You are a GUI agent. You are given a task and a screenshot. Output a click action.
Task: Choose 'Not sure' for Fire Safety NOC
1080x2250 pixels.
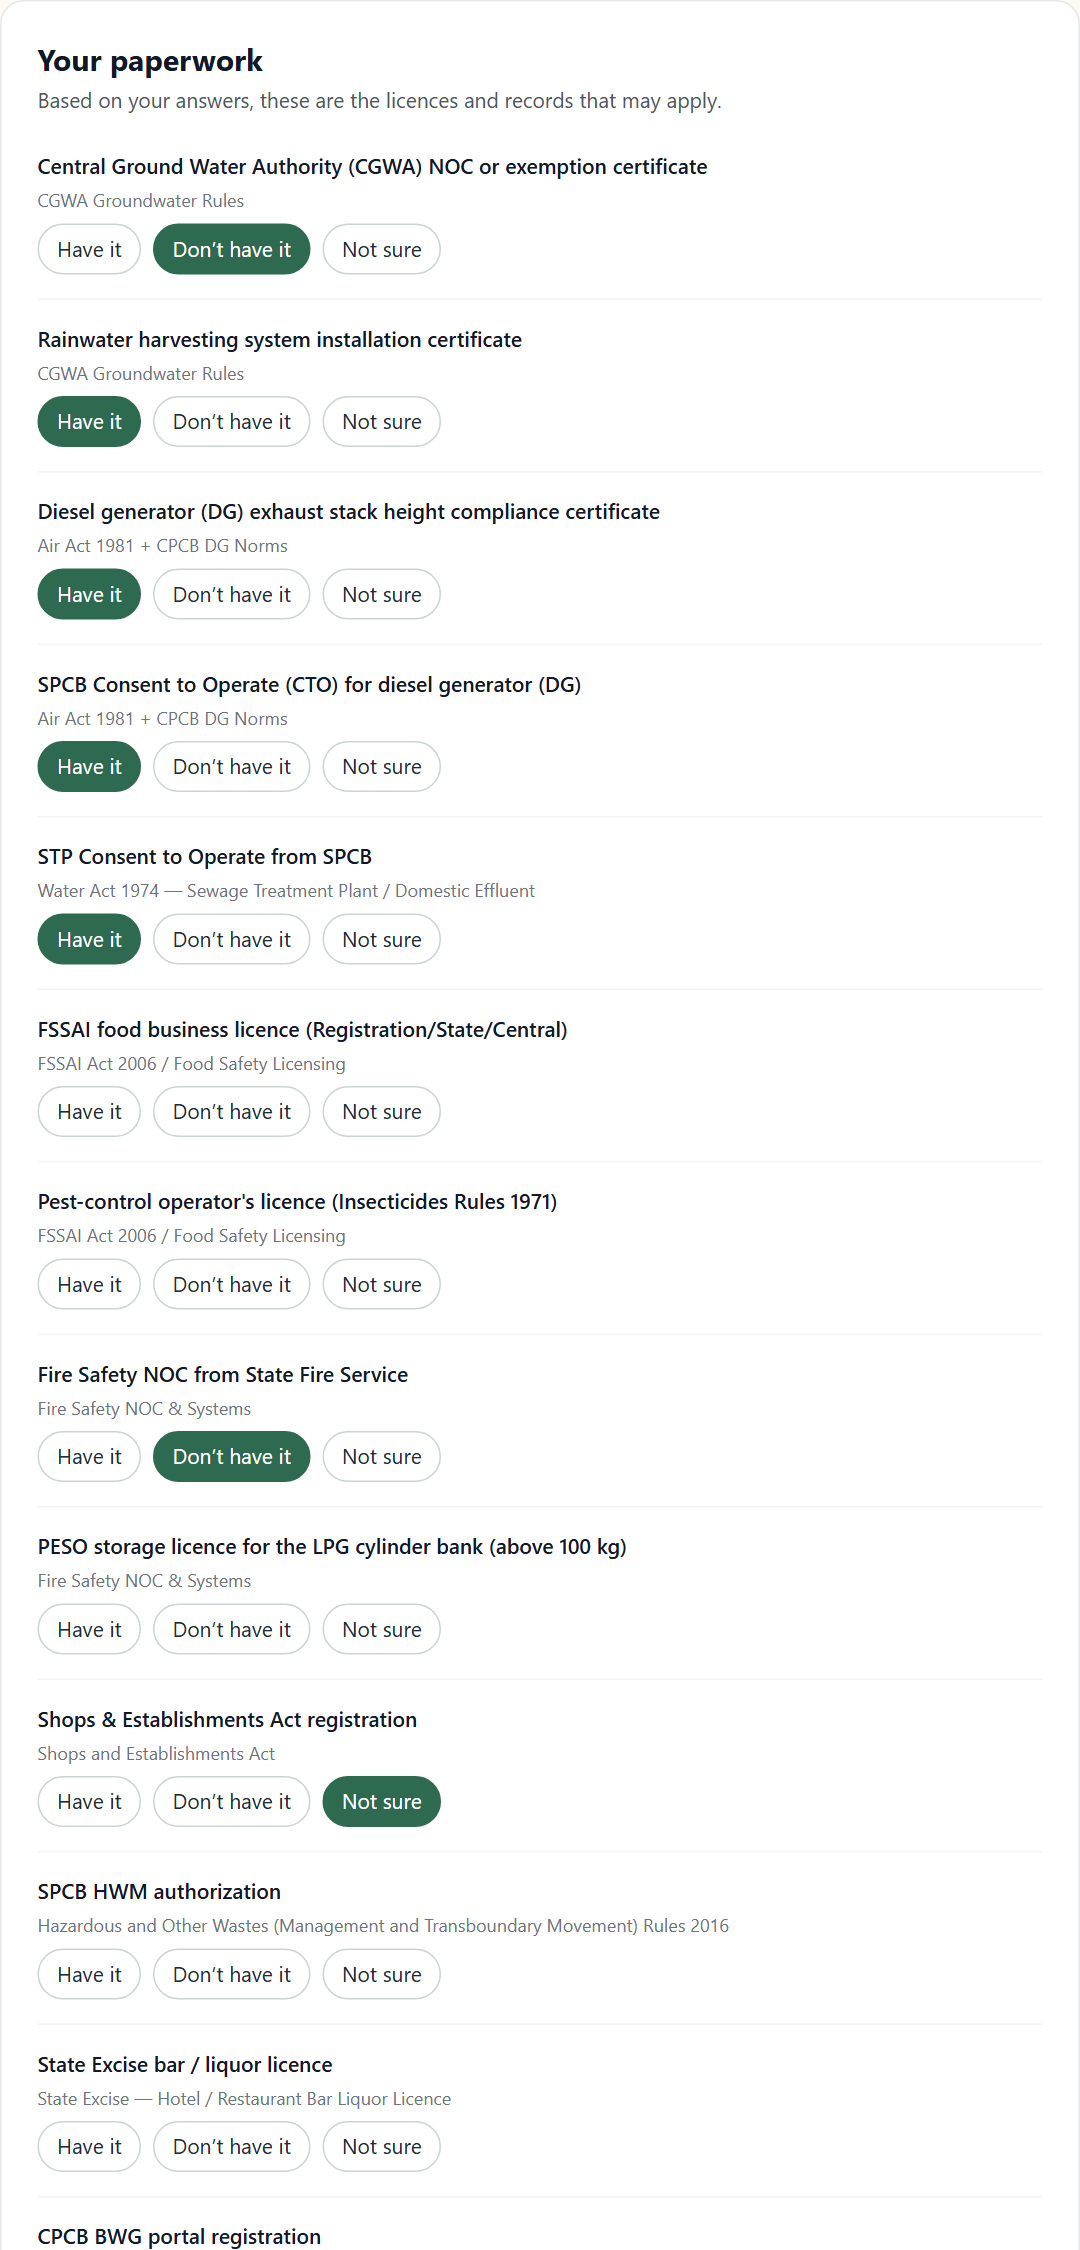(x=381, y=1457)
